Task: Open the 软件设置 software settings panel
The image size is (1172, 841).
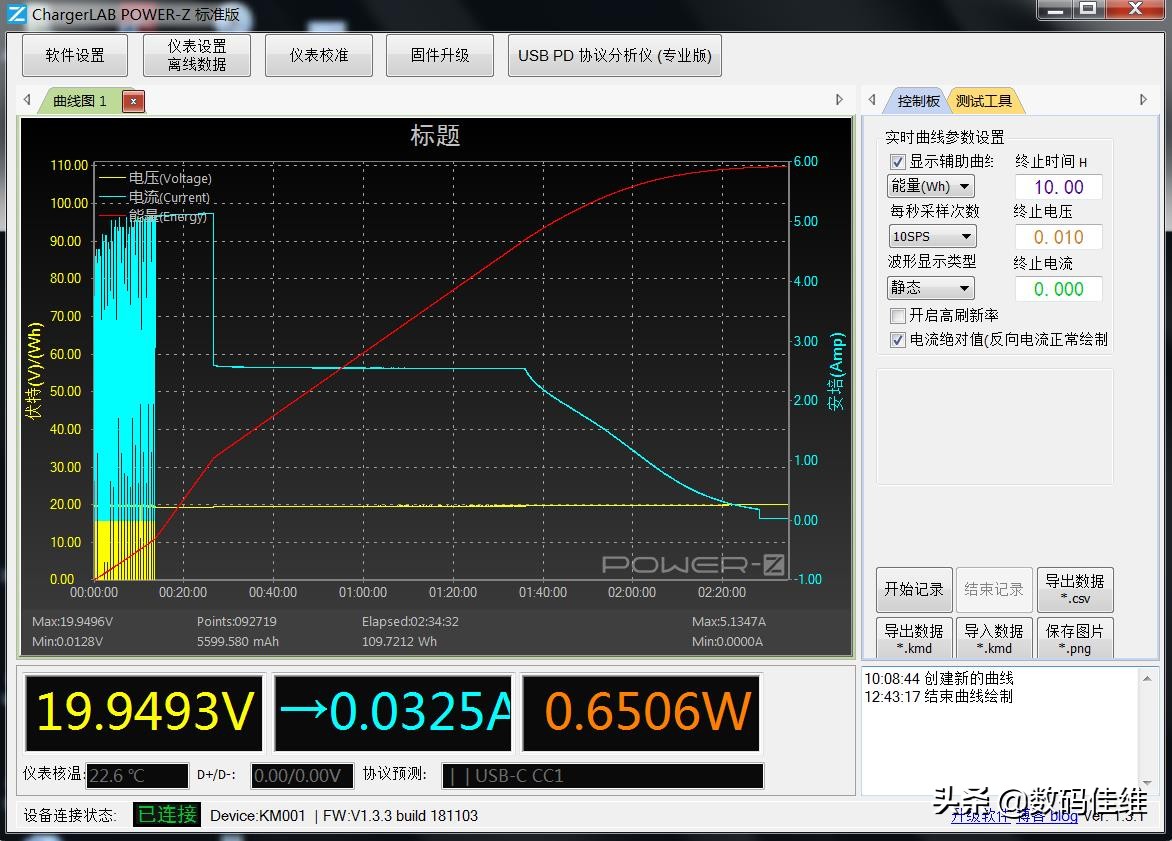Action: pos(74,55)
